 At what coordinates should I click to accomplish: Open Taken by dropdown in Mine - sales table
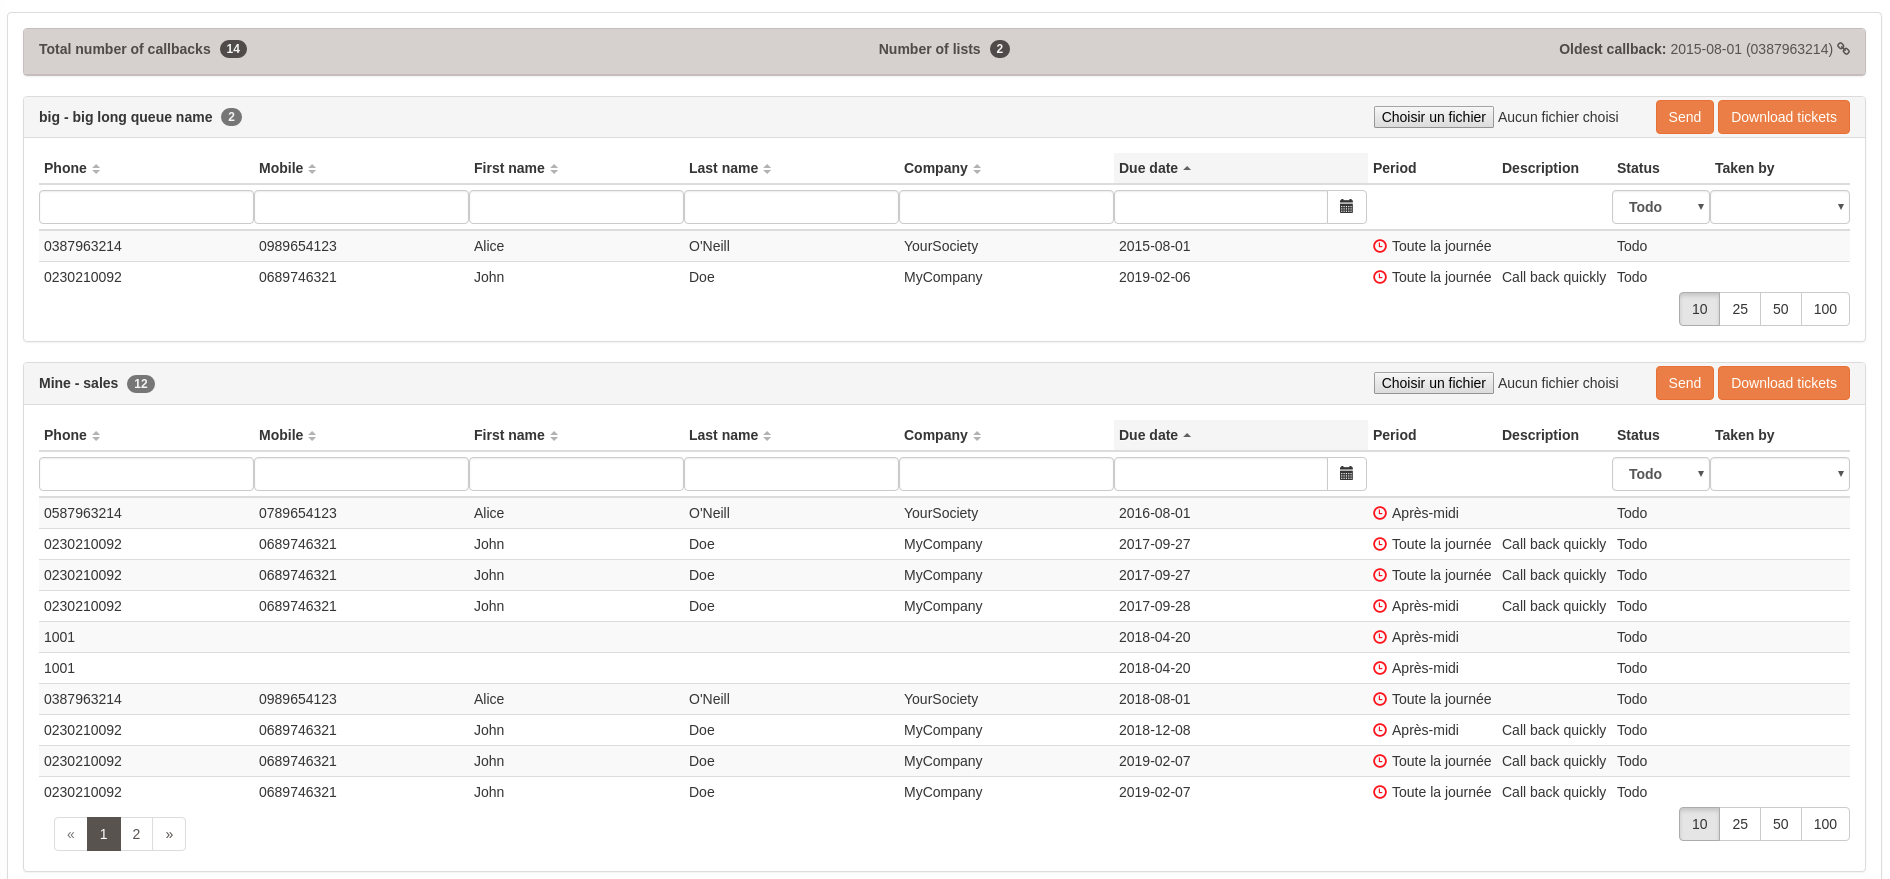click(x=1780, y=474)
